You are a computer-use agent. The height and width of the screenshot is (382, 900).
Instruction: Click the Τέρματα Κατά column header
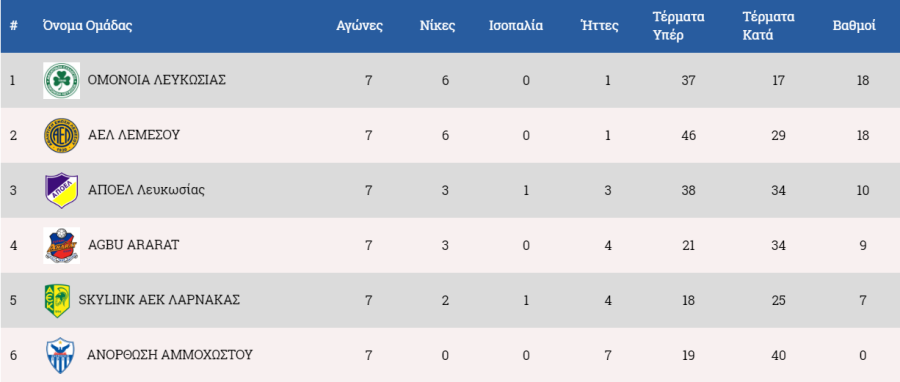(x=768, y=26)
